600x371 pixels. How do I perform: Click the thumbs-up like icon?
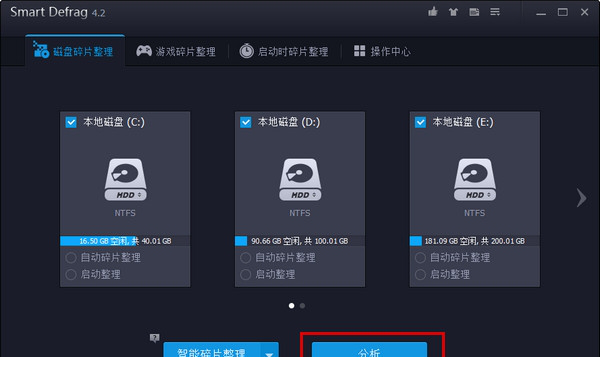click(x=433, y=12)
